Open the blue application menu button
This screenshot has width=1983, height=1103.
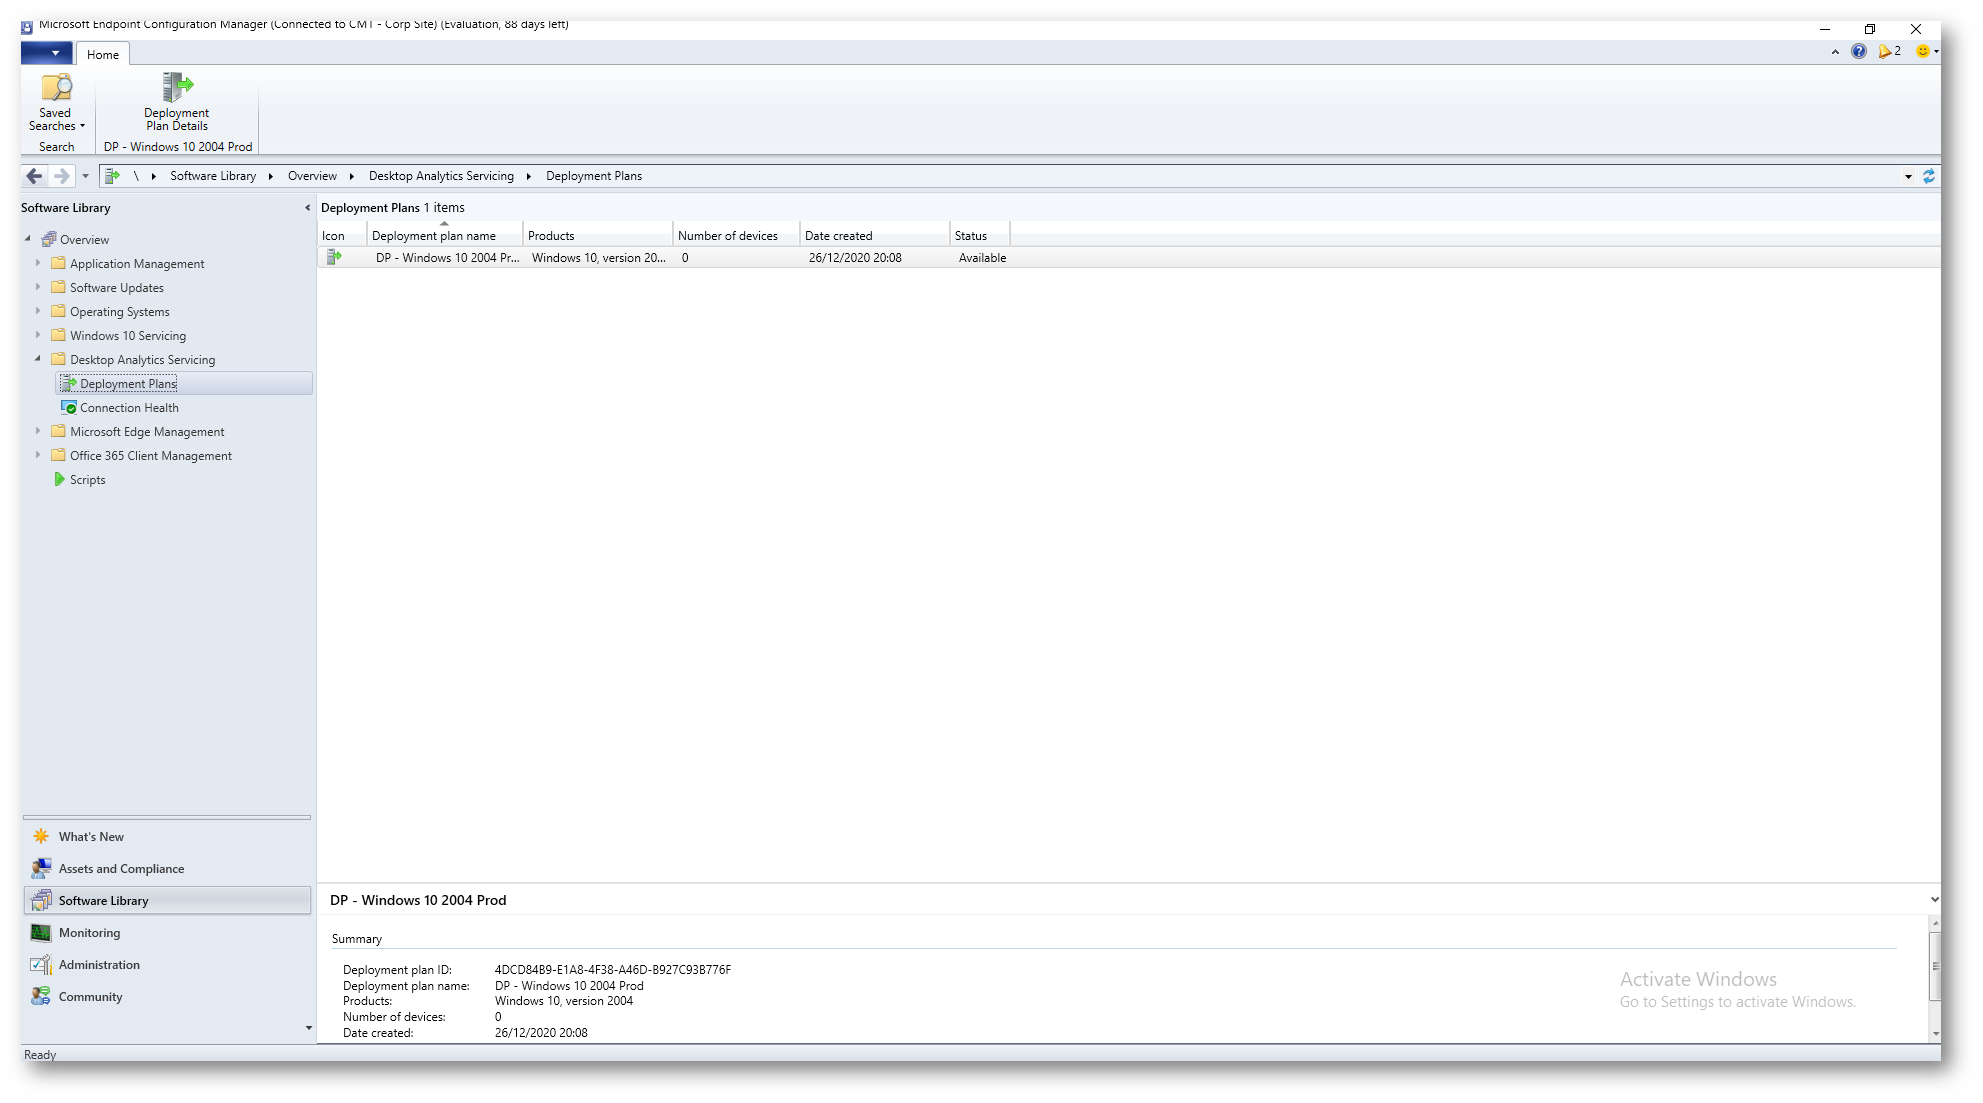[x=46, y=53]
